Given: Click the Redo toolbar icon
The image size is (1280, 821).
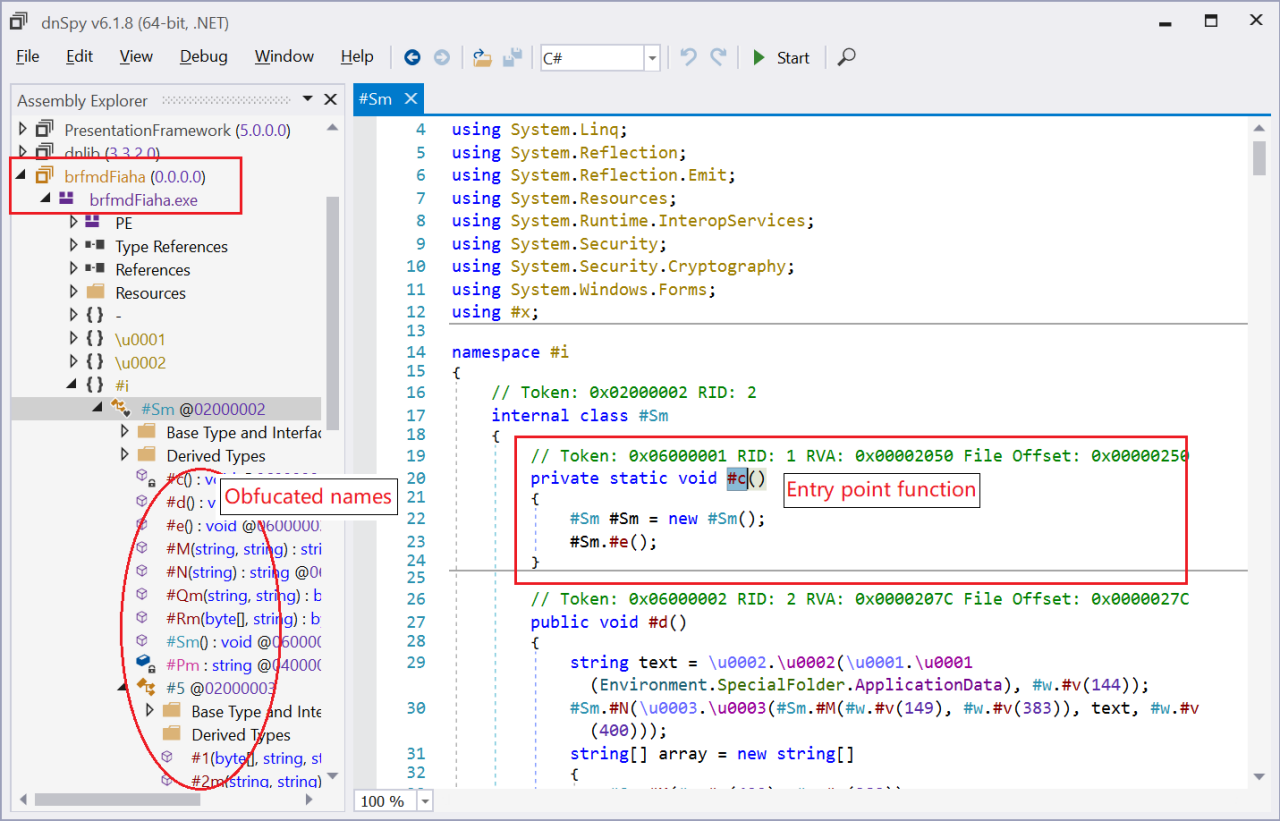Looking at the screenshot, I should click(718, 58).
